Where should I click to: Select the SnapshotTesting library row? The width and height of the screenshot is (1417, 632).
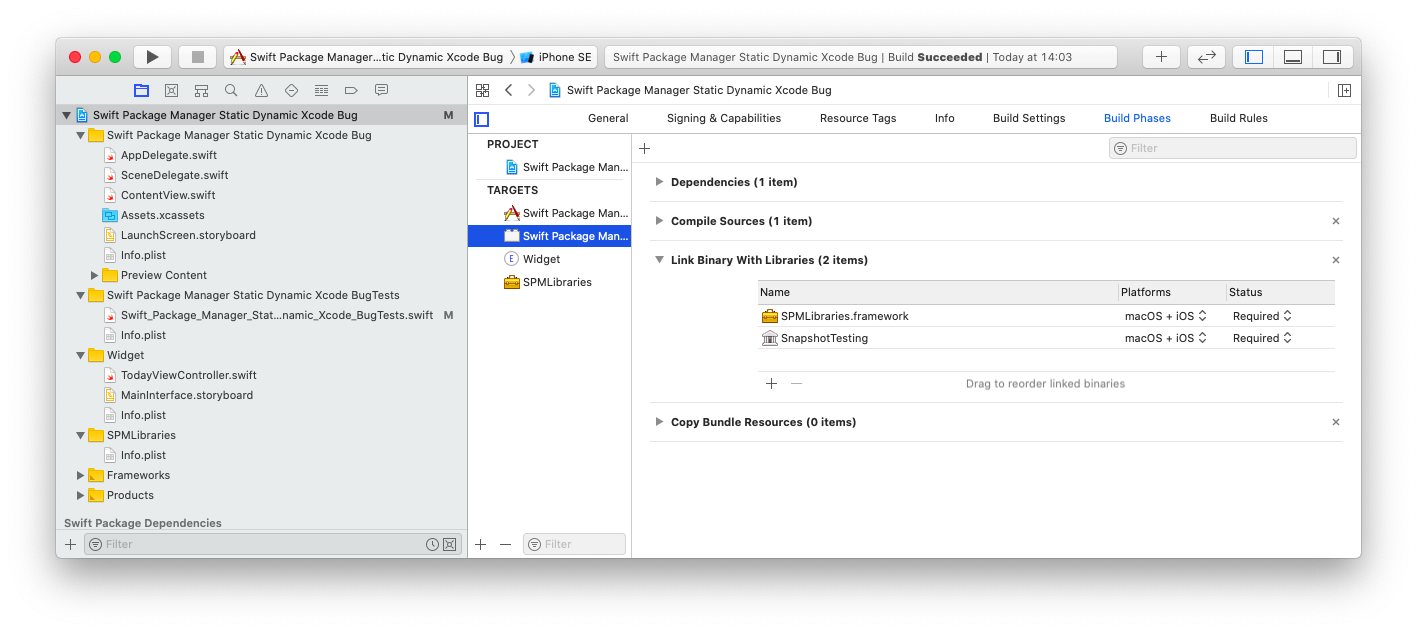click(1046, 338)
